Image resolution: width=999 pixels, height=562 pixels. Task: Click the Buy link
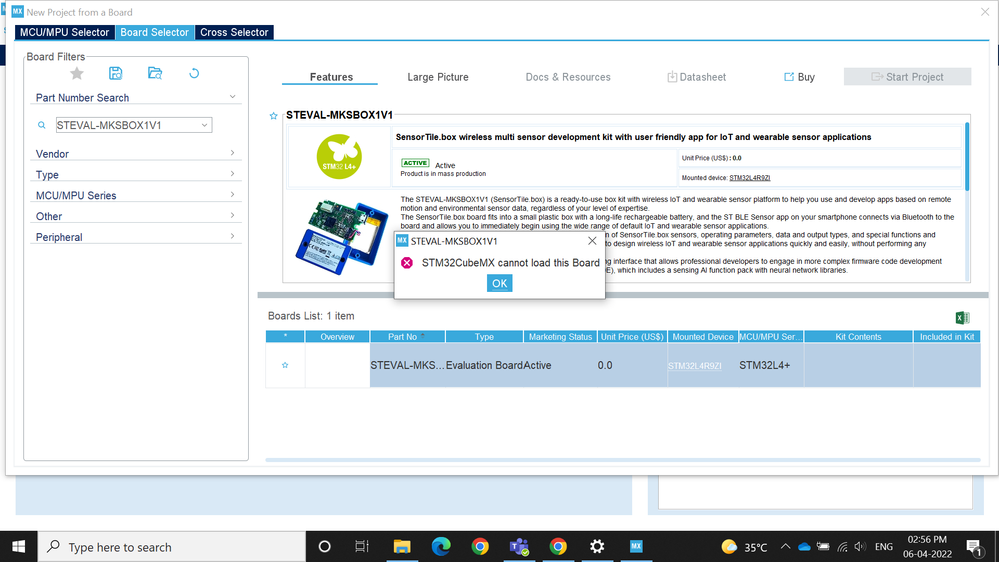pyautogui.click(x=799, y=77)
